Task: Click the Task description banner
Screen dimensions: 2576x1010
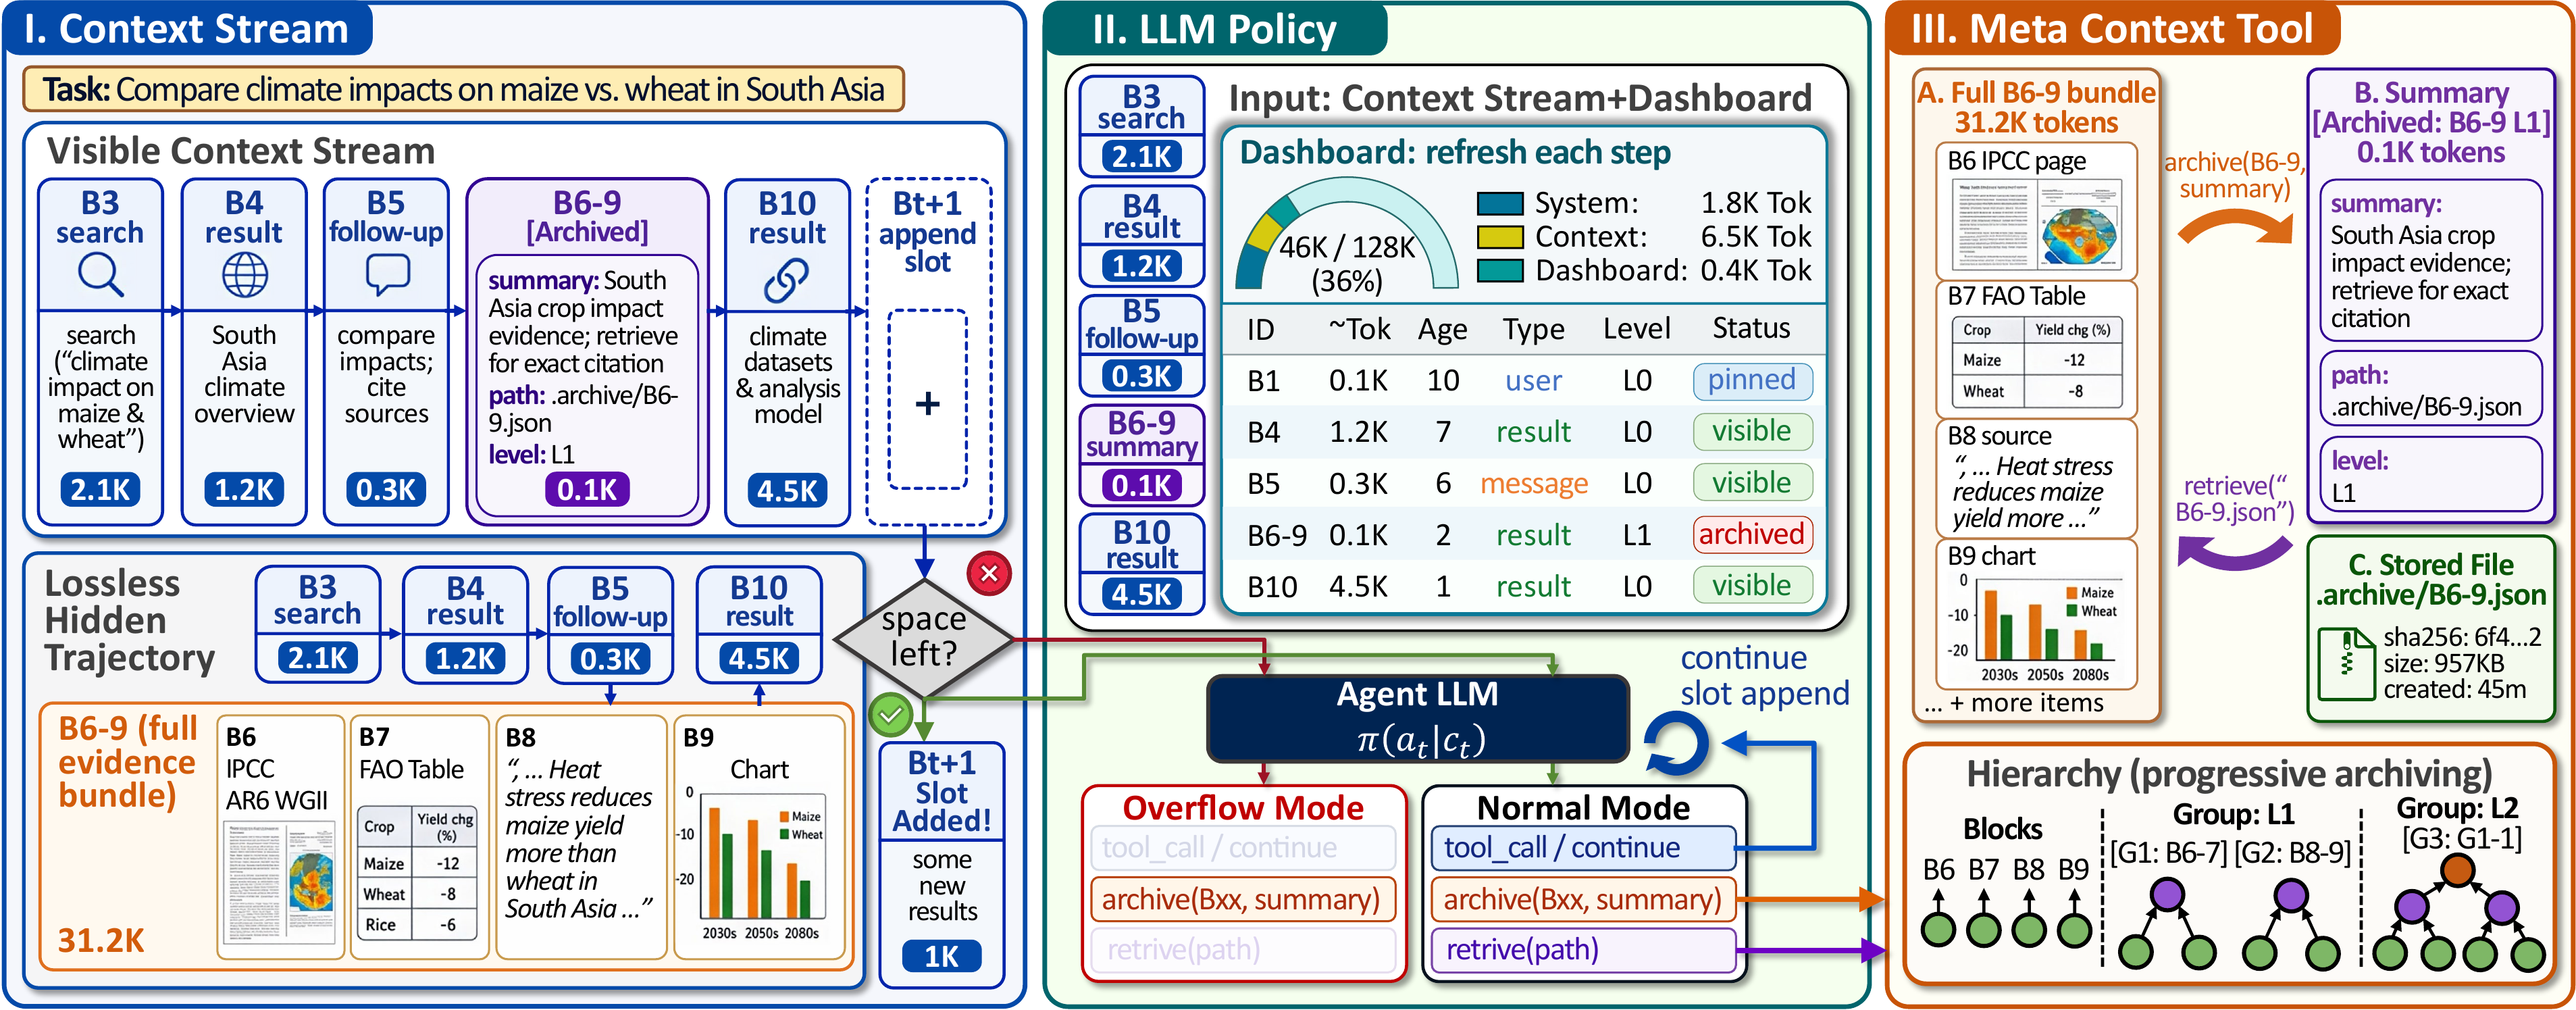Action: pyautogui.click(x=463, y=89)
